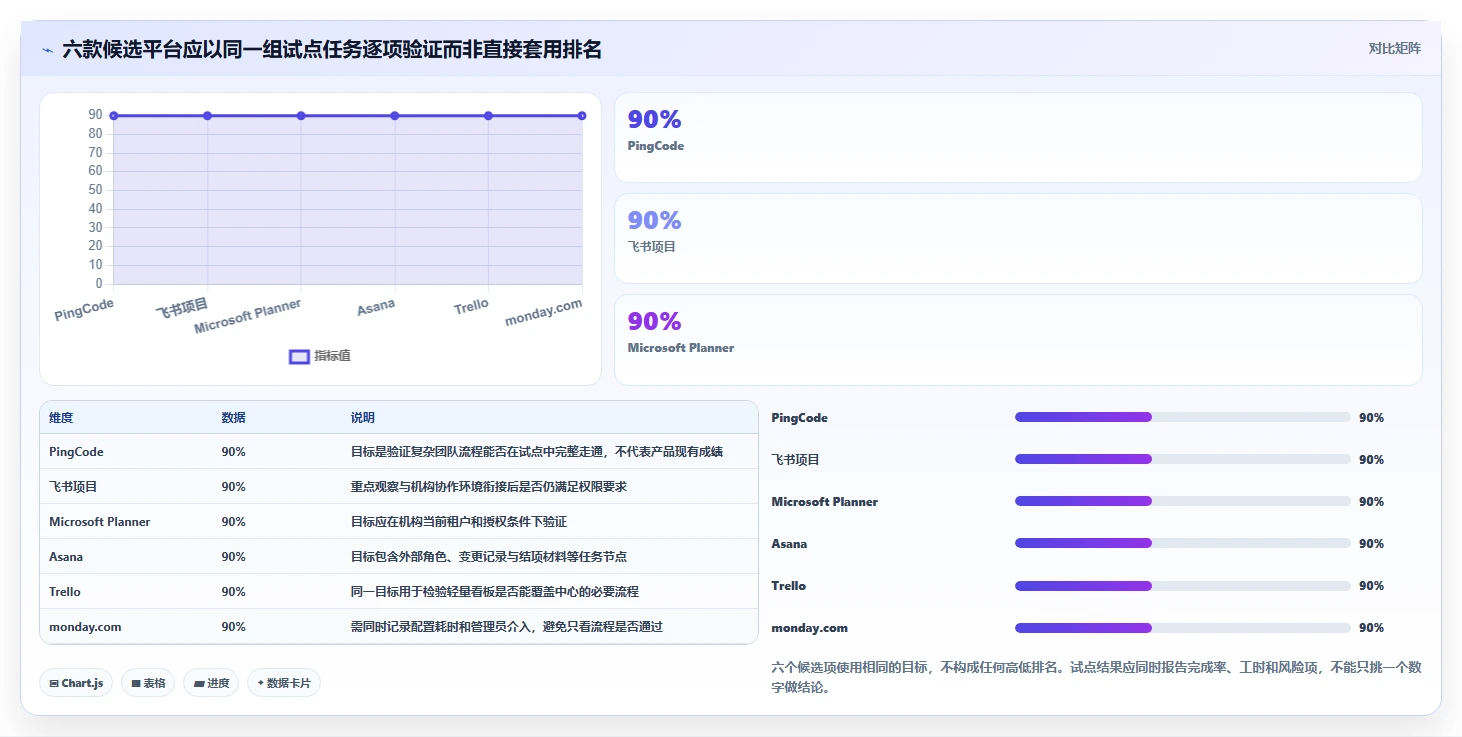This screenshot has height=737, width=1462.
Task: Click the description starting 同一目标用于检验轻量看板
Action: [494, 592]
